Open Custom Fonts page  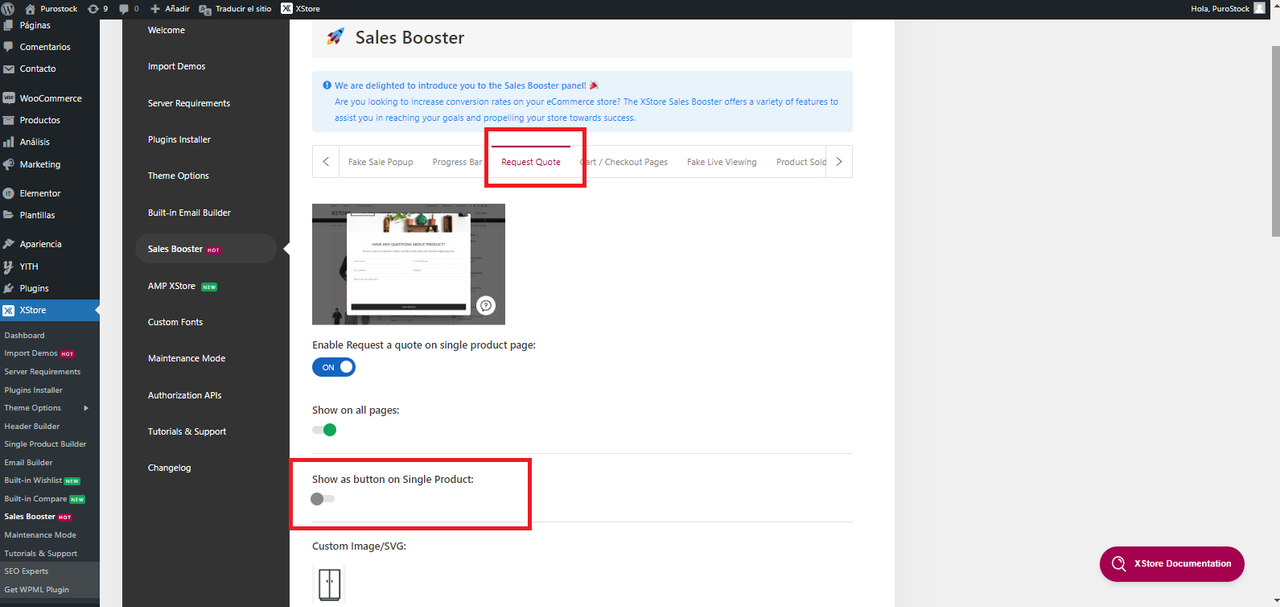(175, 322)
